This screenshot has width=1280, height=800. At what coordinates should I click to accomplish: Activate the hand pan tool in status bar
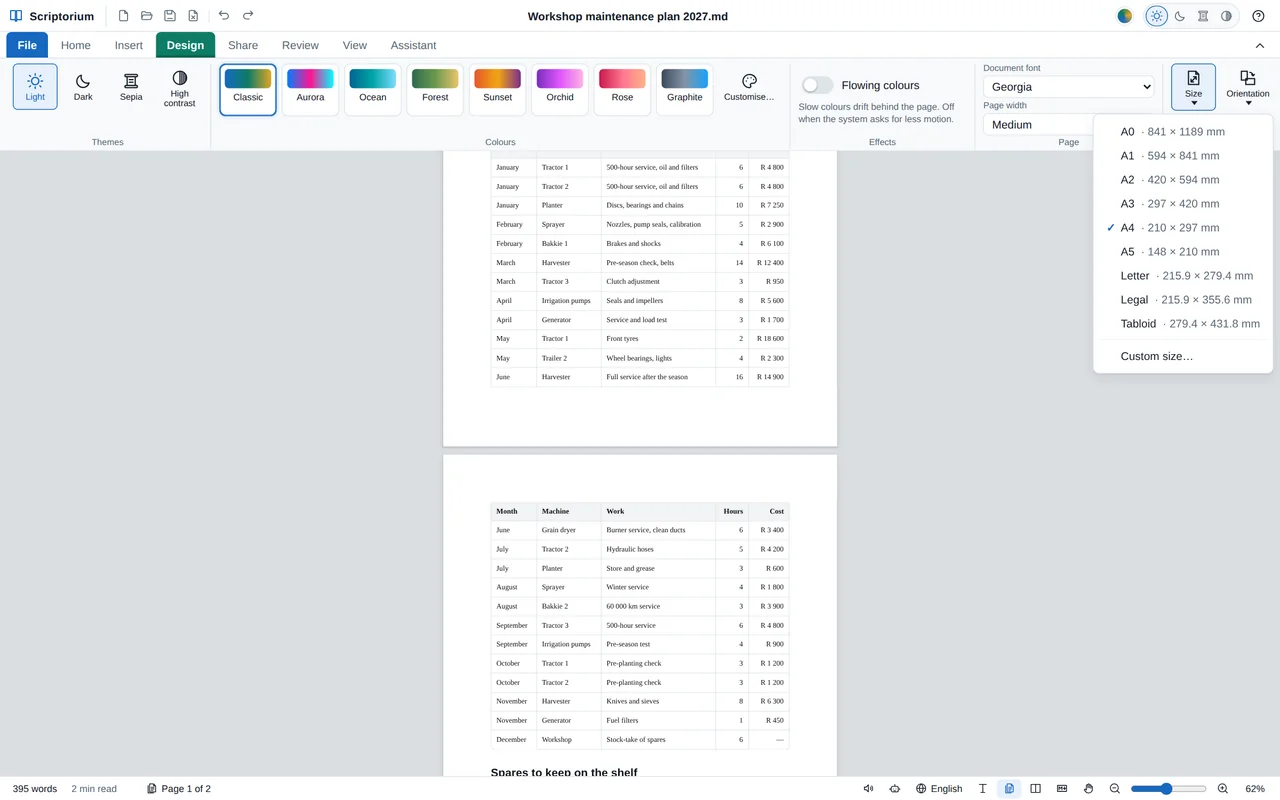(1088, 789)
